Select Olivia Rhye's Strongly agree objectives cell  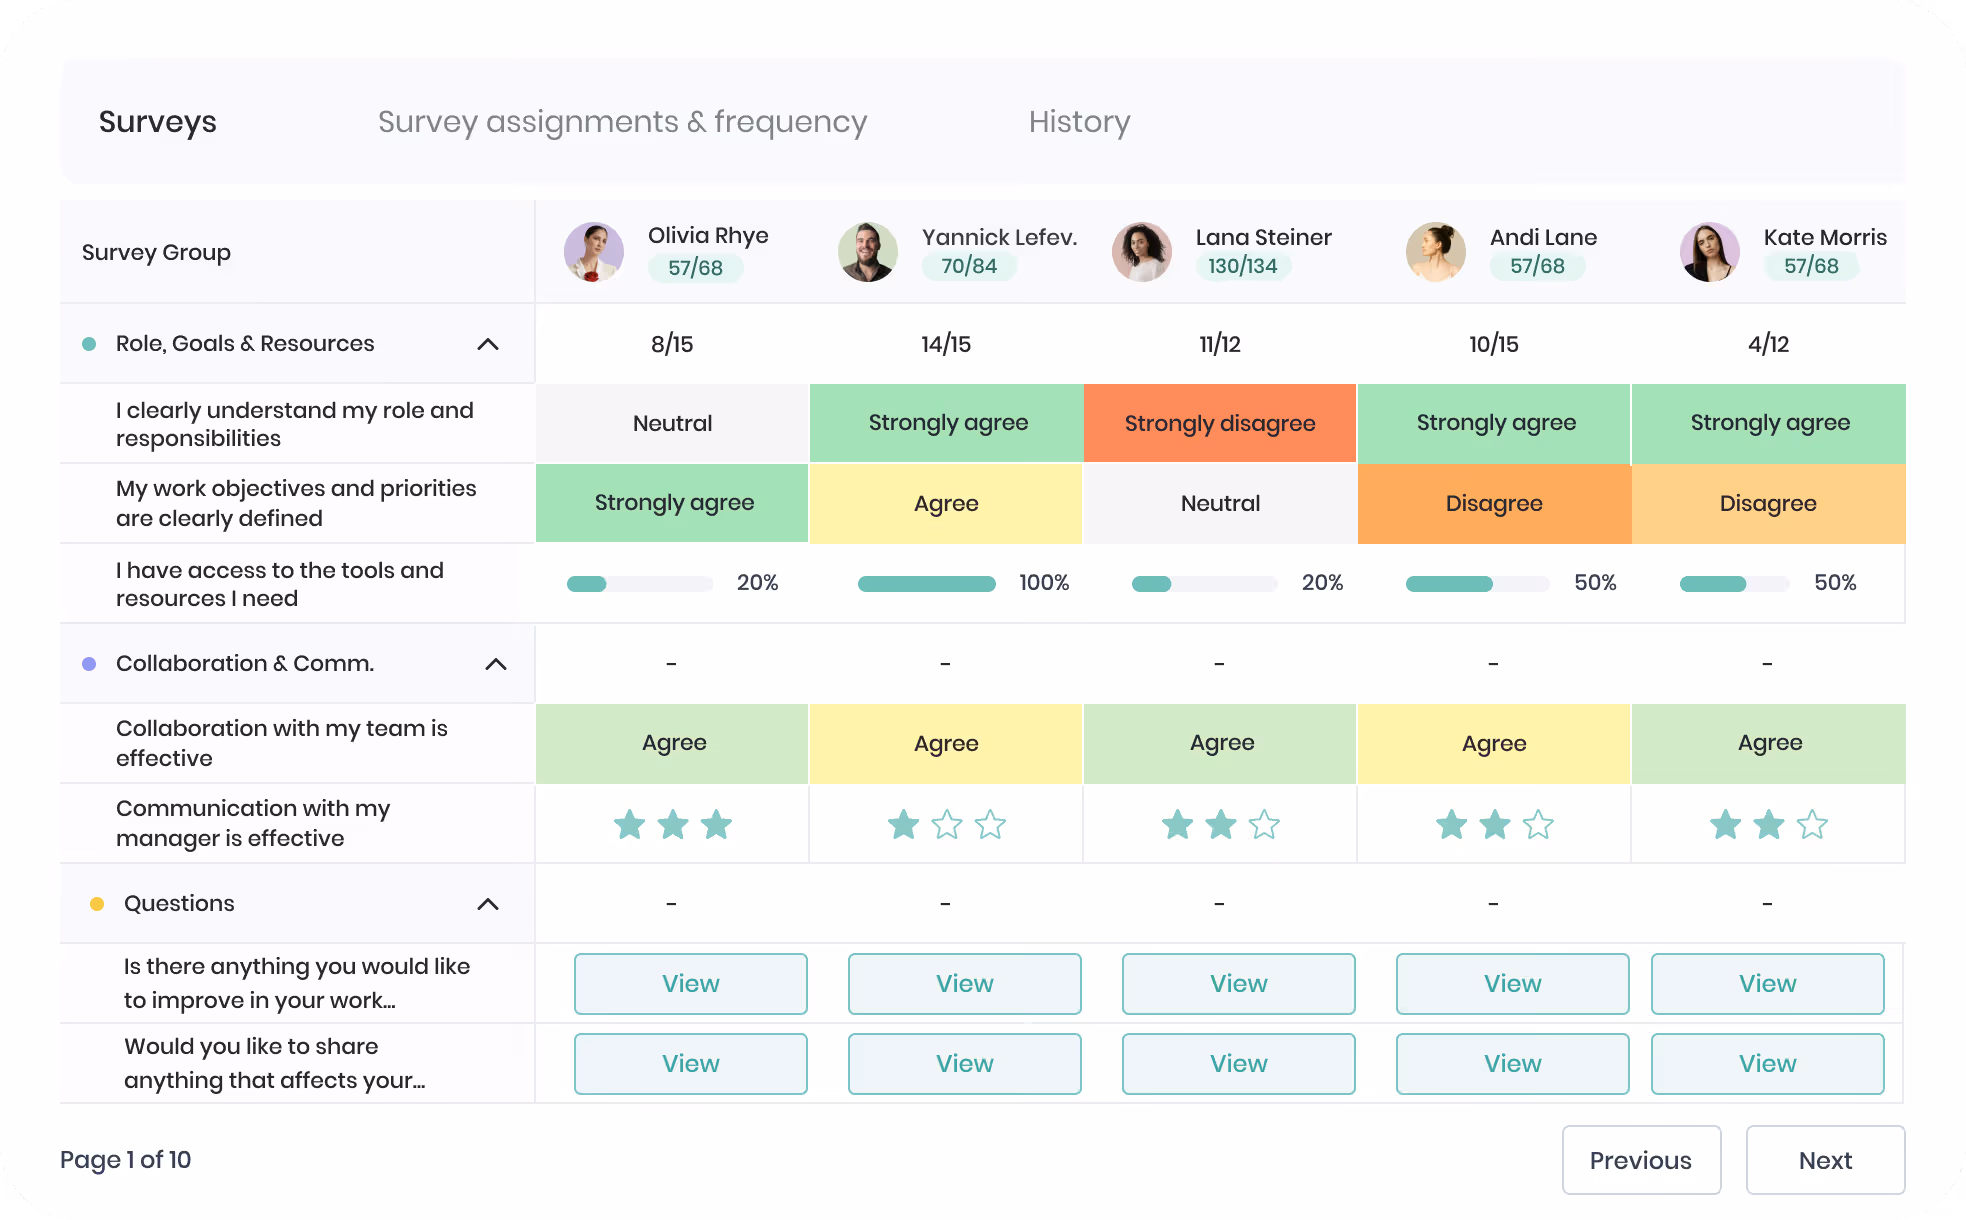point(672,503)
